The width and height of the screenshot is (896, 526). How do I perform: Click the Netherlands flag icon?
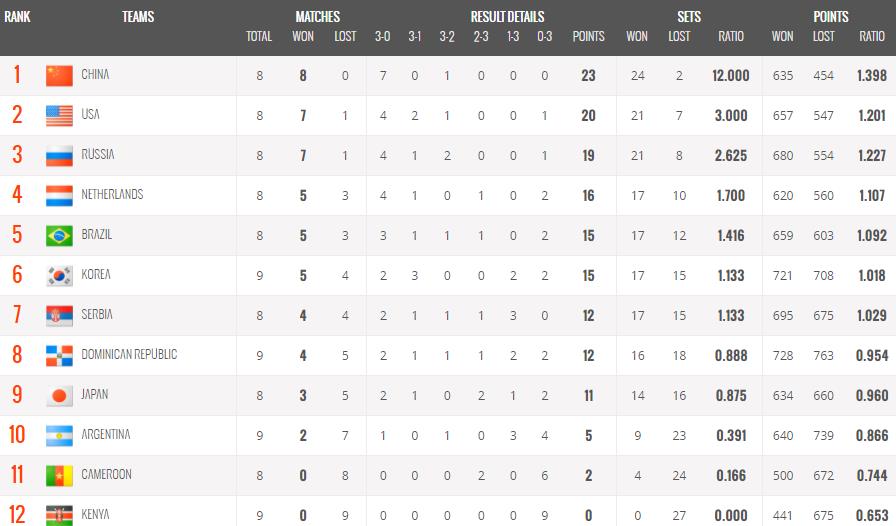point(59,196)
